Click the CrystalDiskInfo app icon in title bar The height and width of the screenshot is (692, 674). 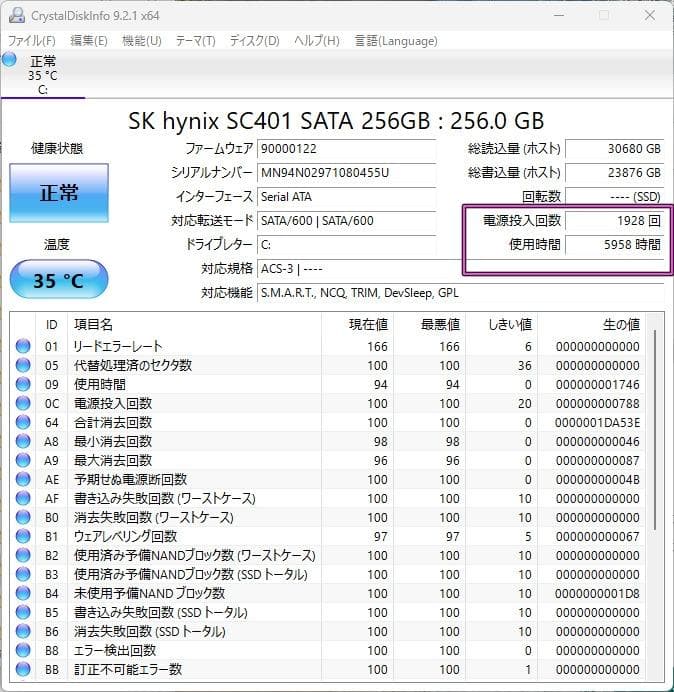tap(17, 15)
